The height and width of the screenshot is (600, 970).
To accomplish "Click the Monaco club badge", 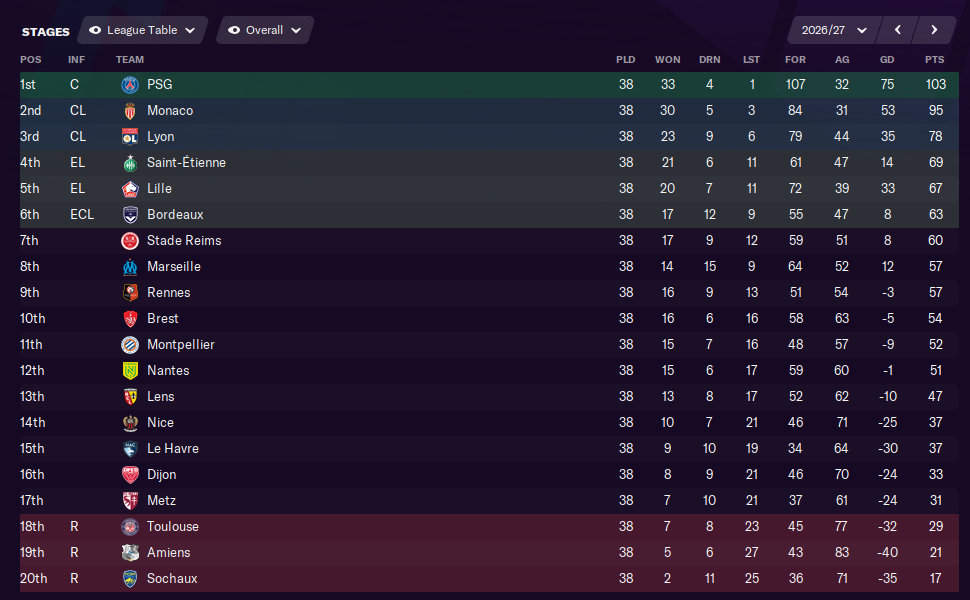I will point(130,111).
